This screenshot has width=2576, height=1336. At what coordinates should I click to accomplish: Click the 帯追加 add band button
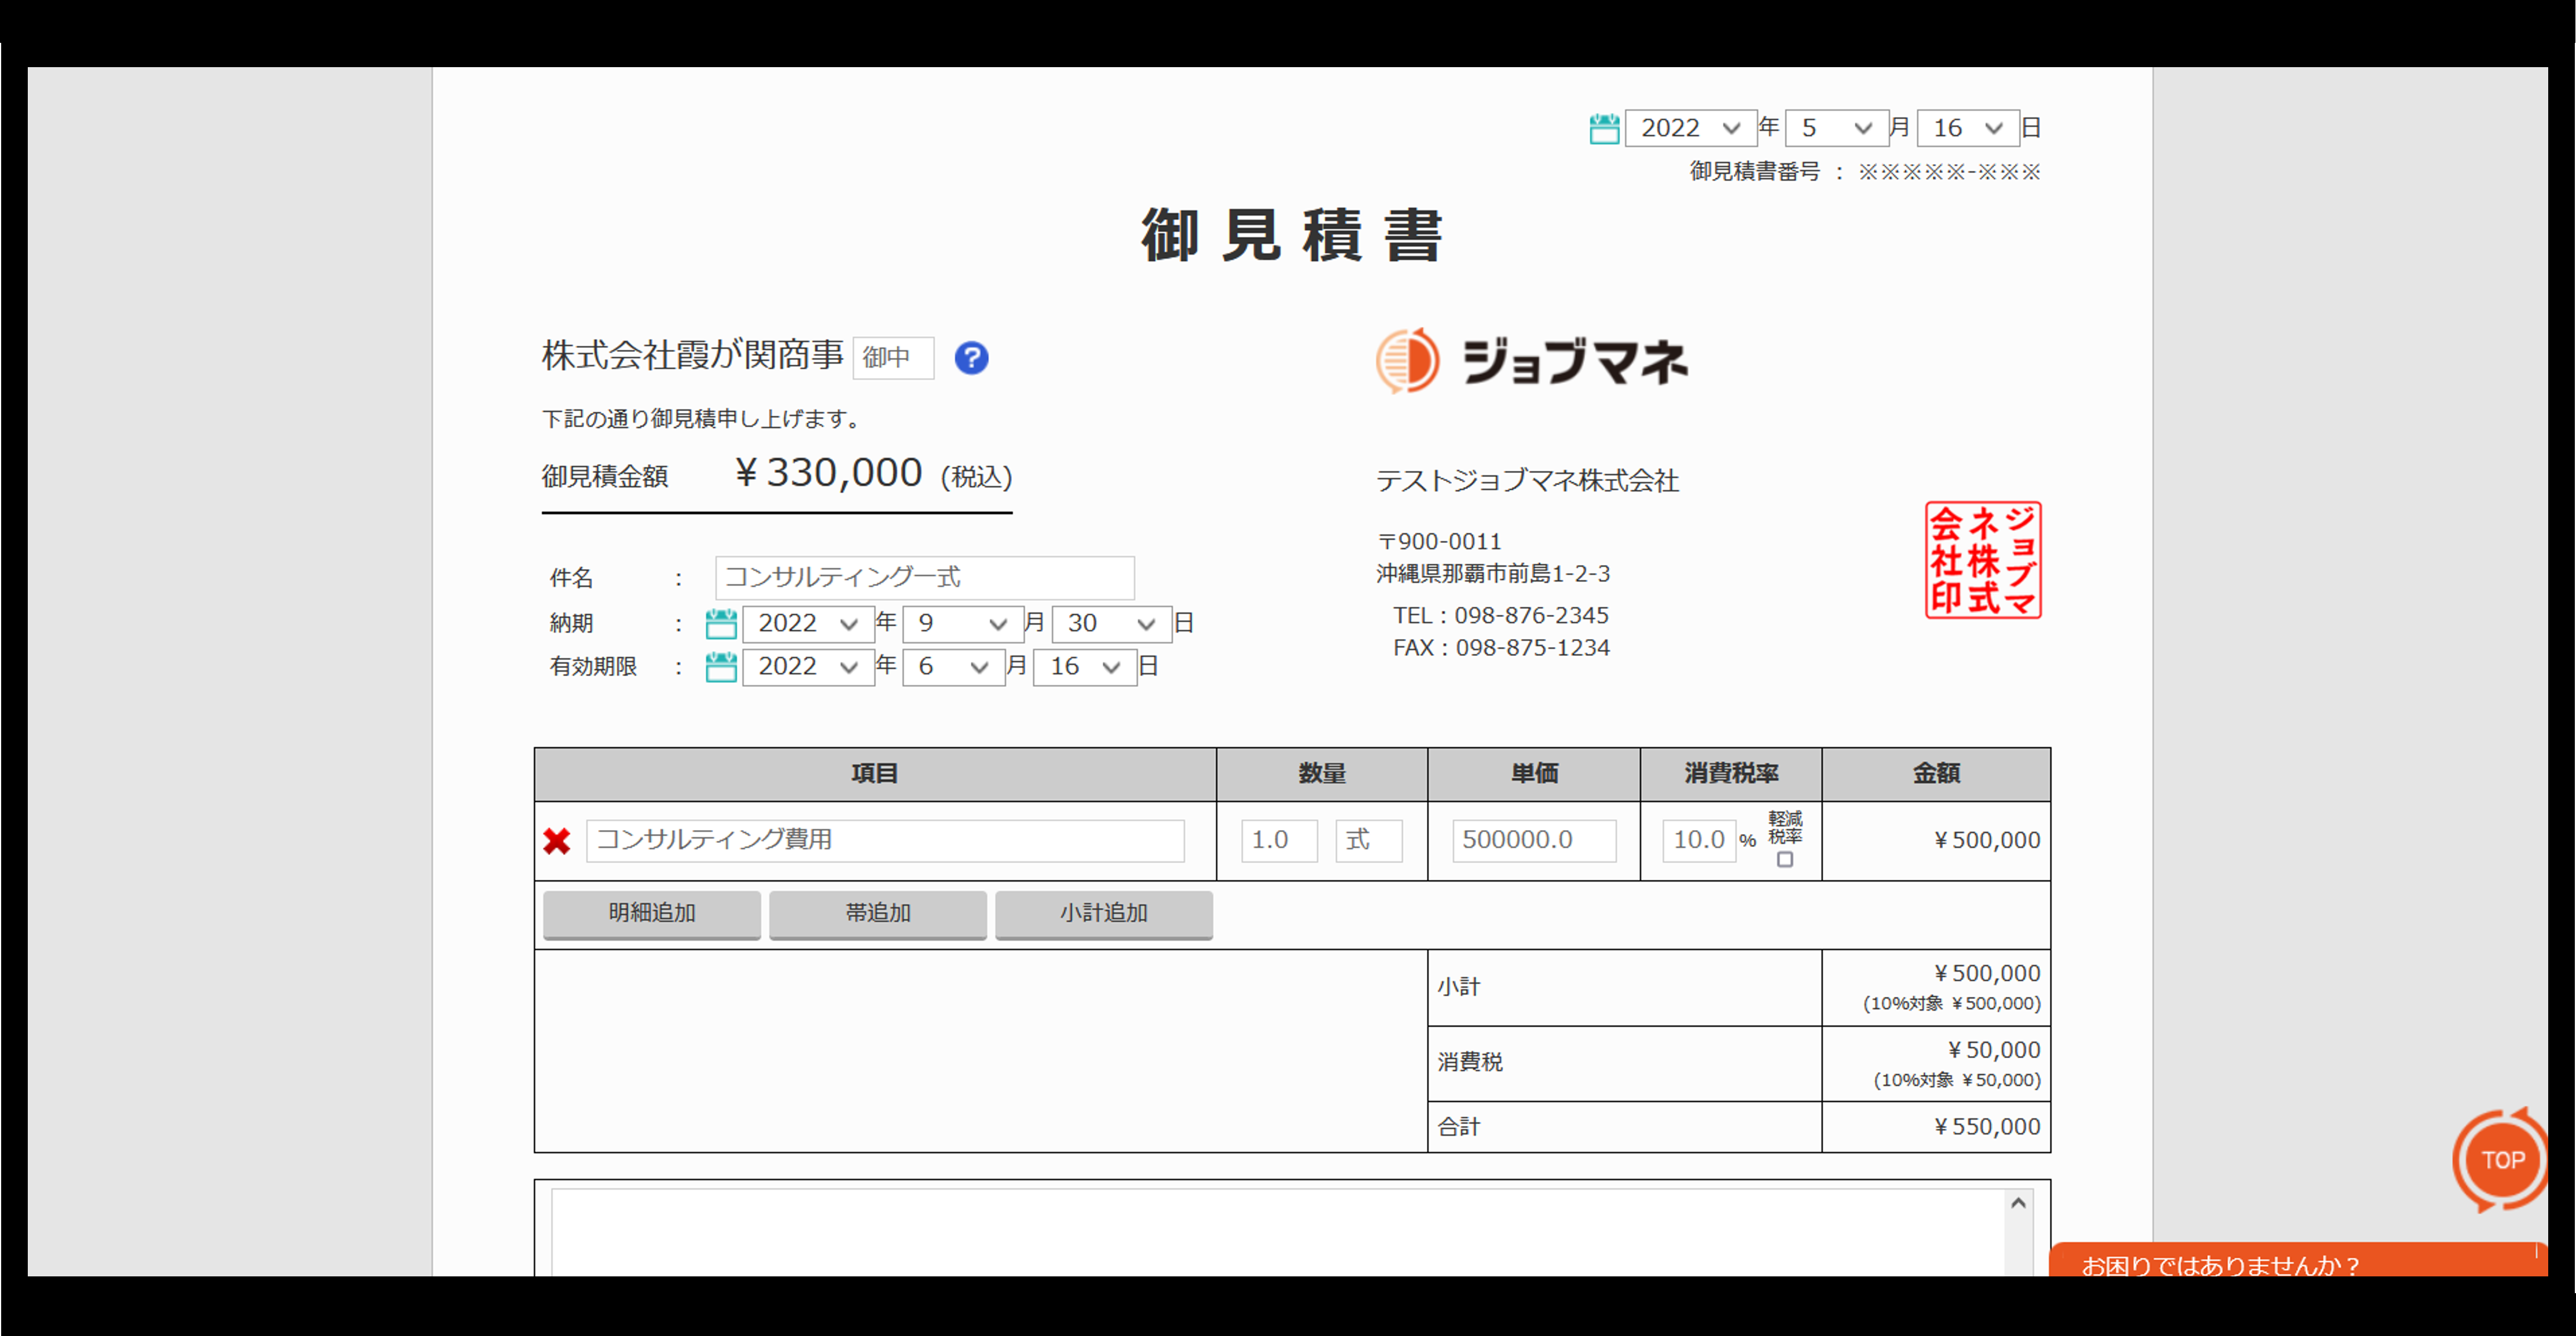(877, 913)
